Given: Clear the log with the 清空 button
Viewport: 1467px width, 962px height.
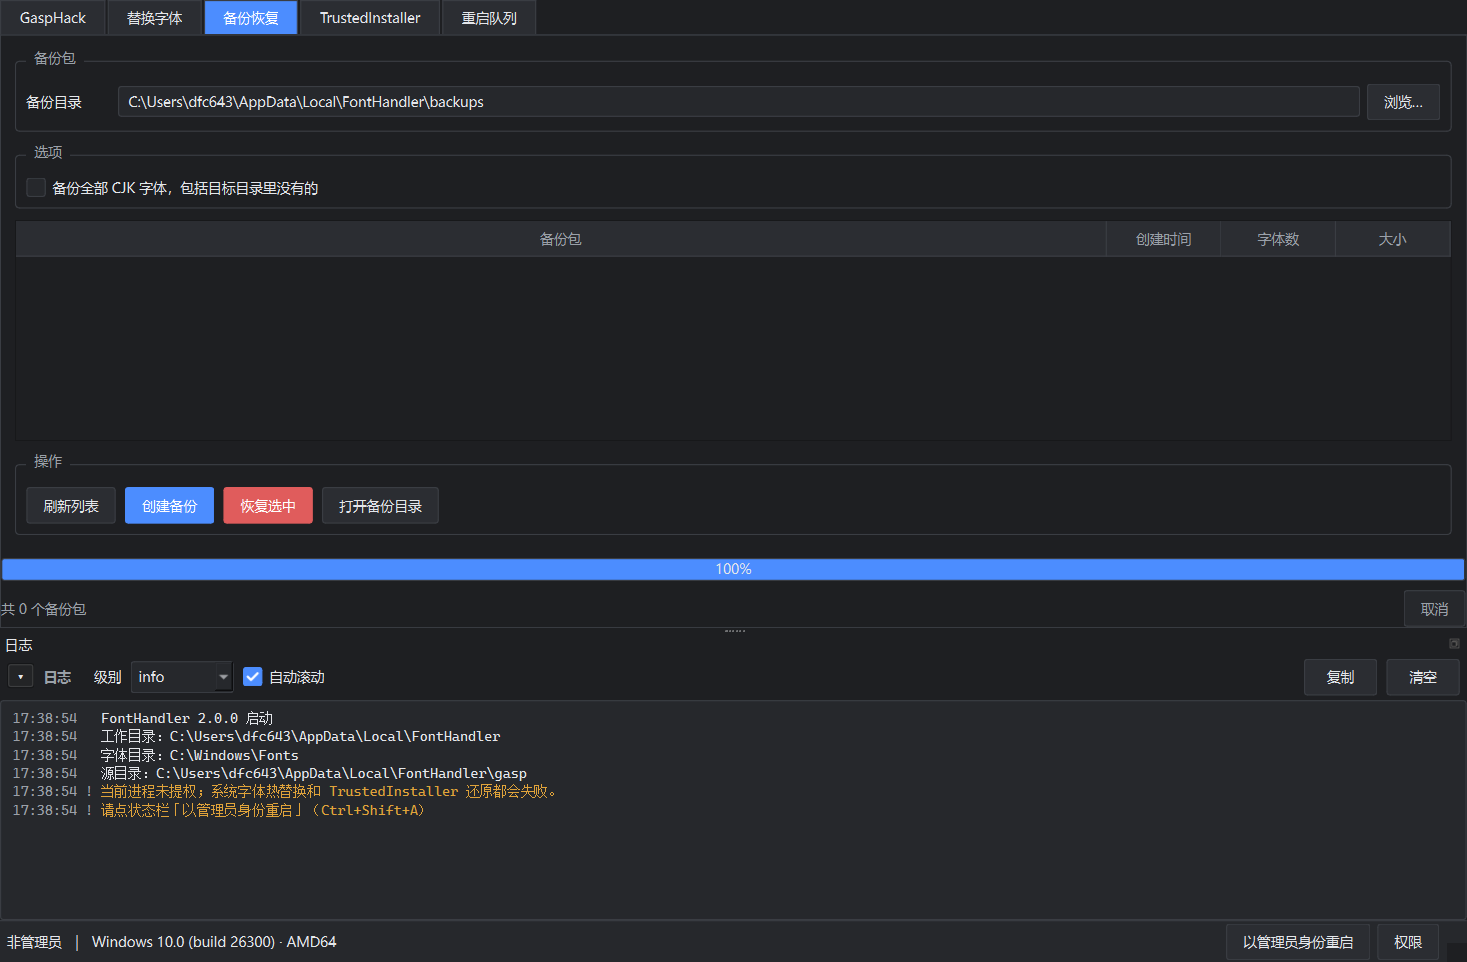Looking at the screenshot, I should 1423,677.
